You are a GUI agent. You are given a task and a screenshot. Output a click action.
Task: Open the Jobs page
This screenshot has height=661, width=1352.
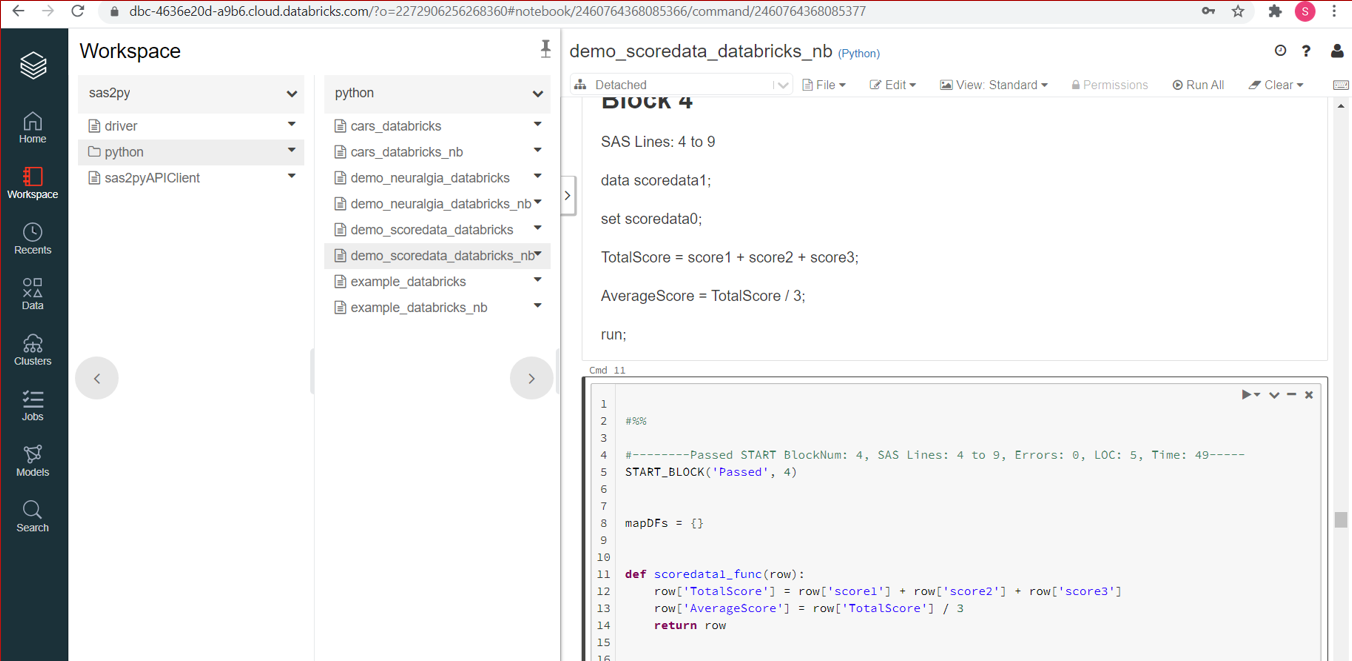pos(32,405)
